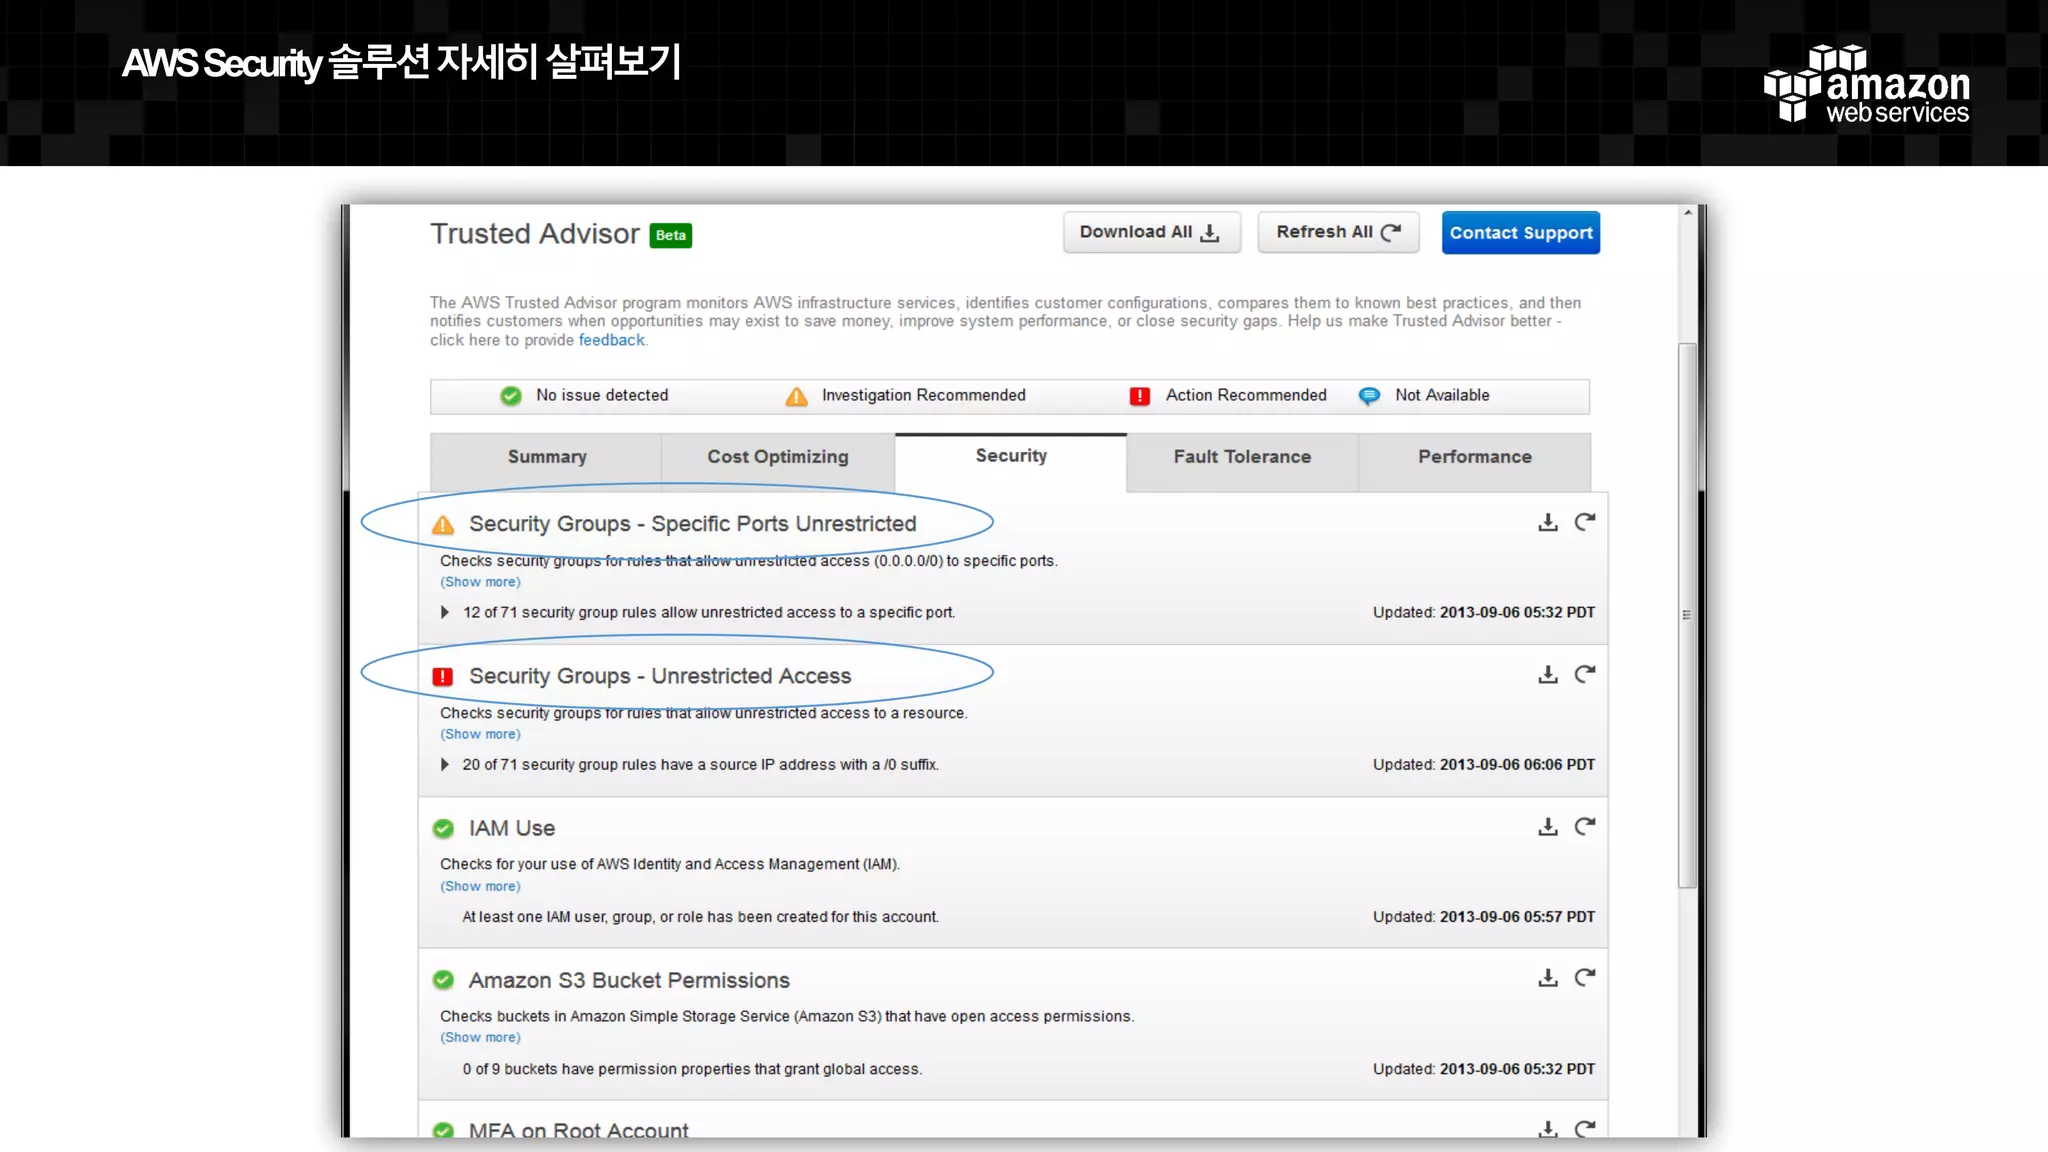Image resolution: width=2048 pixels, height=1152 pixels.
Task: Click the red alert icon beside Unrestricted Access
Action: [x=443, y=677]
